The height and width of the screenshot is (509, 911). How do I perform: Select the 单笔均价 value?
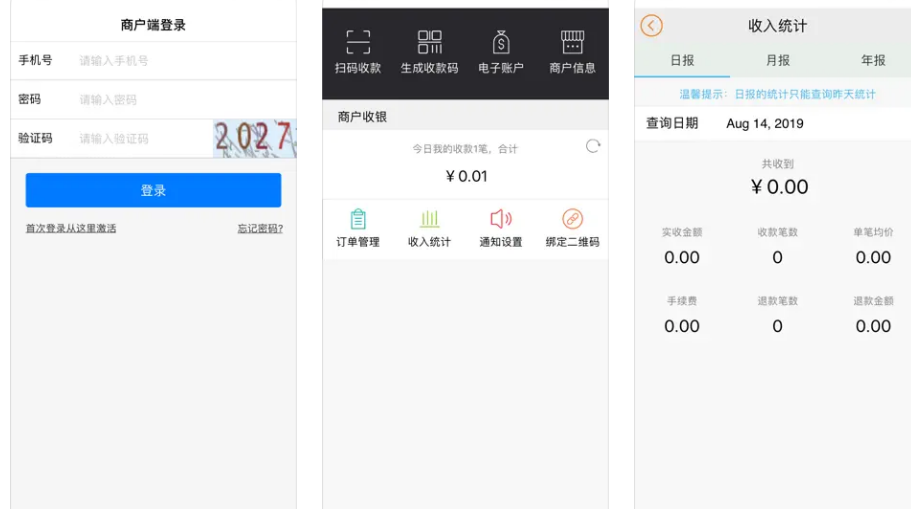(873, 257)
